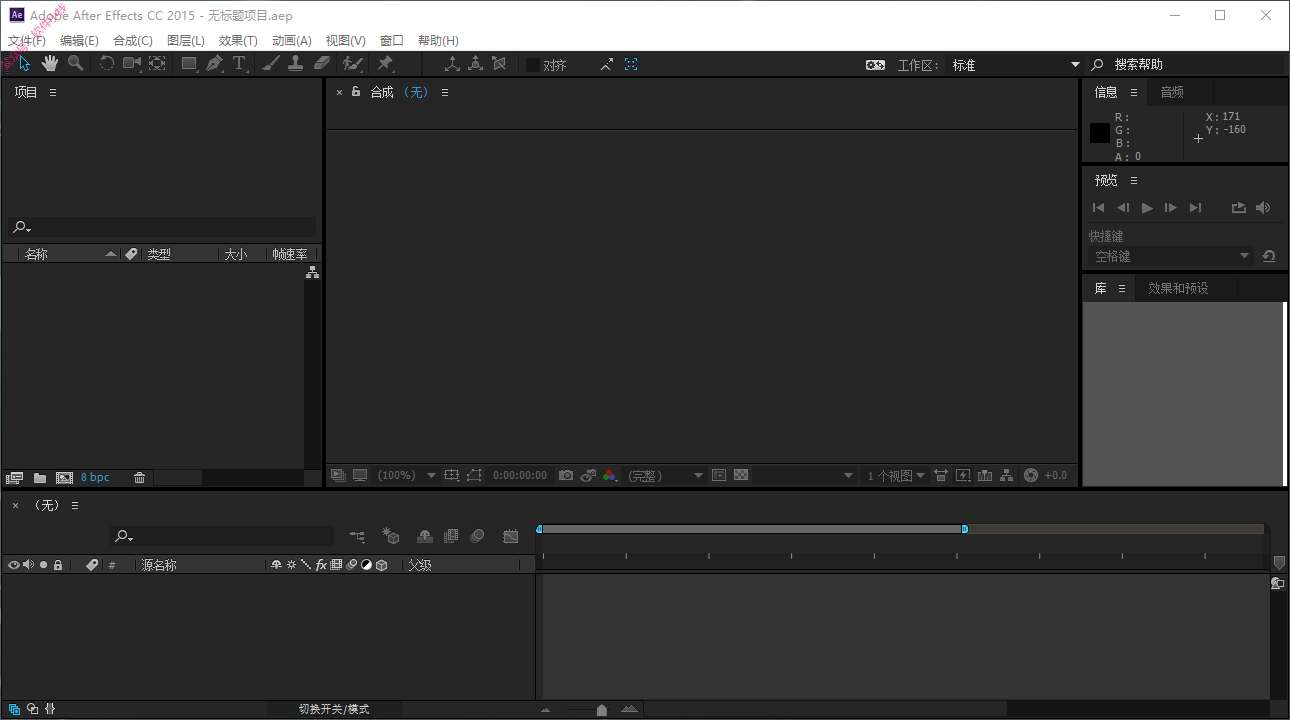
Task: Toggle the Draft 3D switch in timeline
Action: [x=391, y=537]
